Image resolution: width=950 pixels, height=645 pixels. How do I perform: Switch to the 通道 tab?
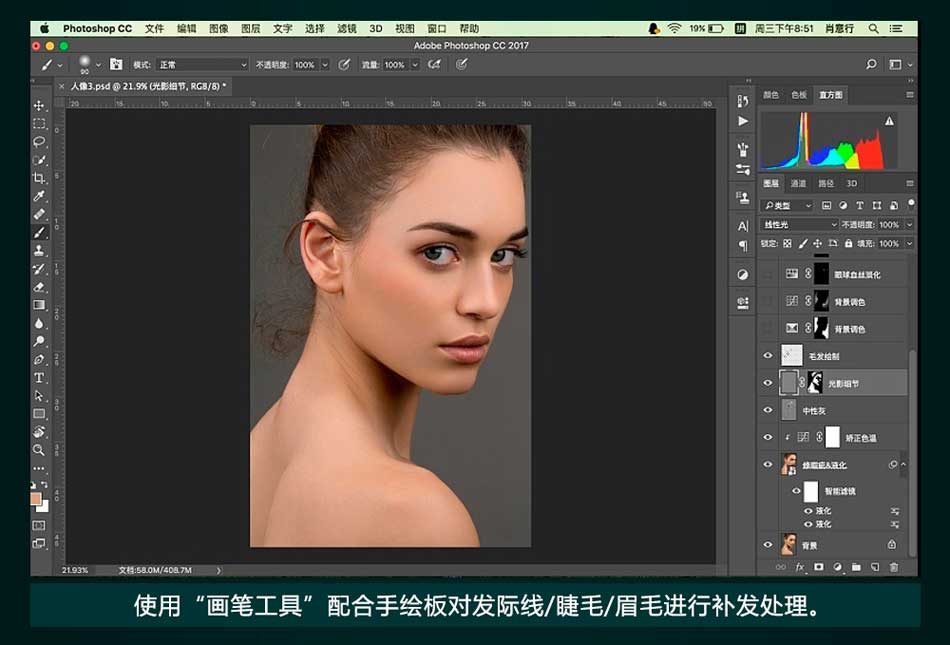(x=798, y=184)
